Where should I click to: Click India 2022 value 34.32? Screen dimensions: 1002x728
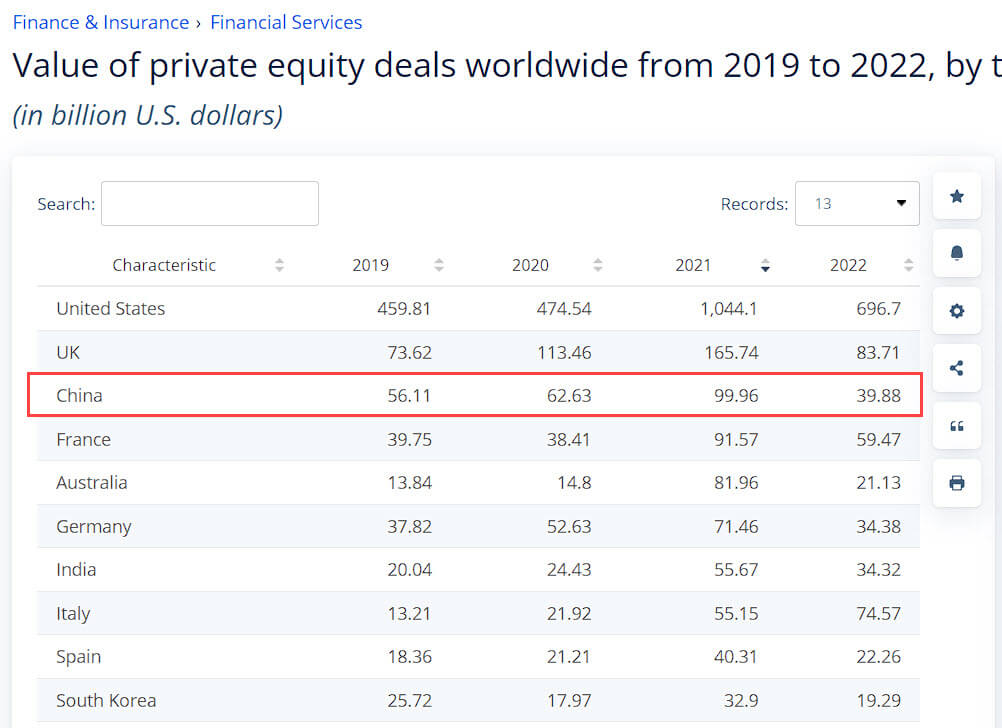[x=879, y=569]
